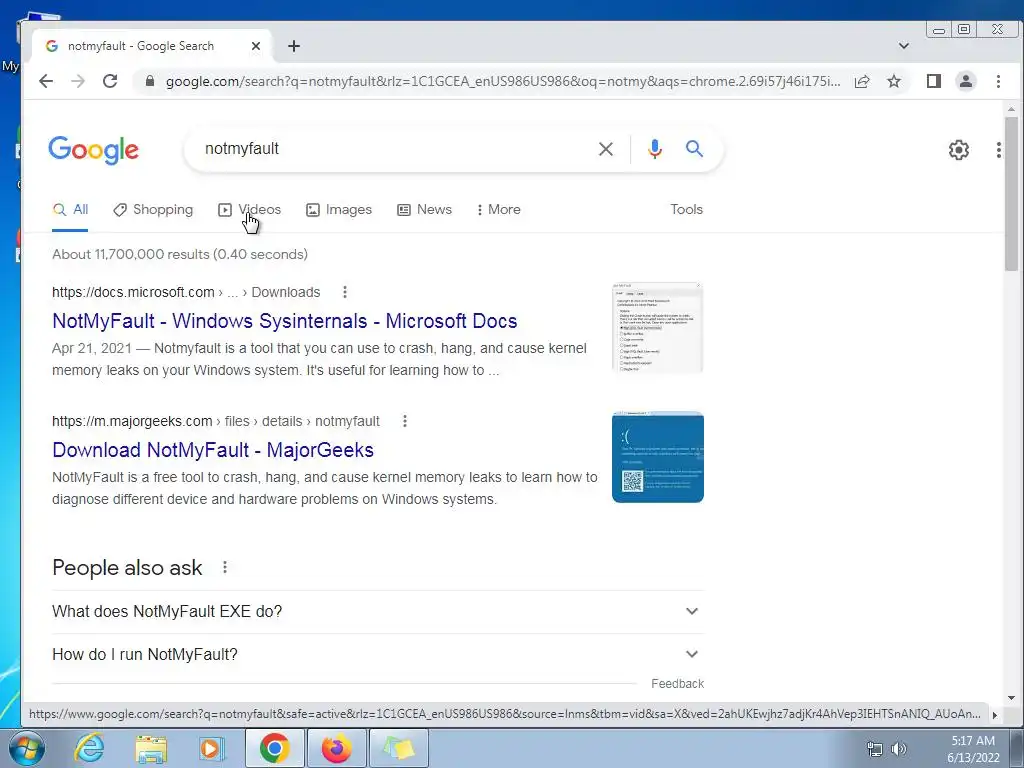Image resolution: width=1024 pixels, height=768 pixels.
Task: Switch to the Videos tab
Action: pyautogui.click(x=249, y=210)
